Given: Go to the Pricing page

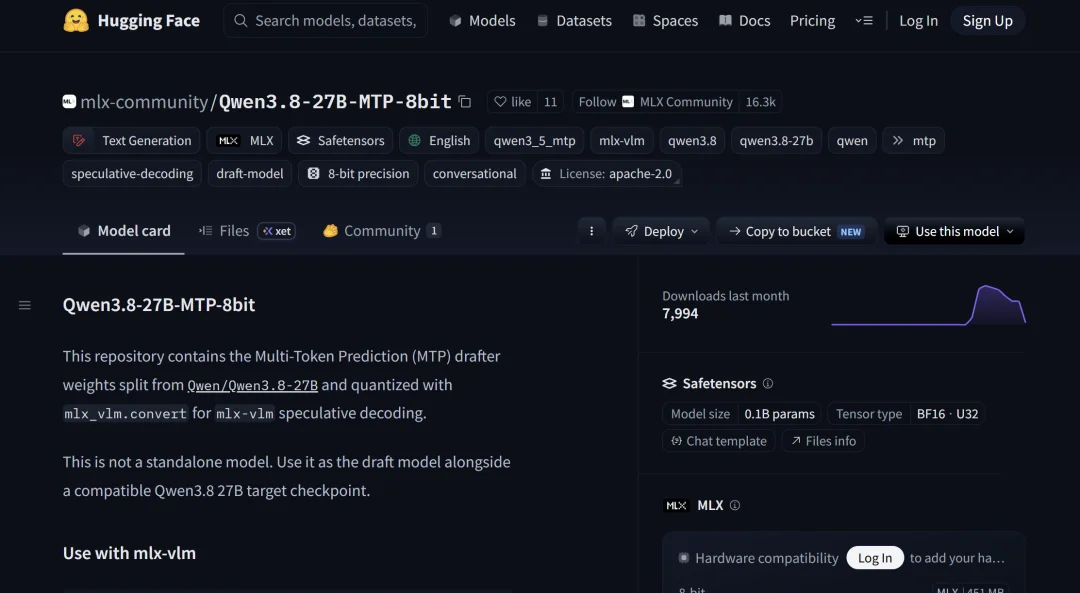Looking at the screenshot, I should (813, 21).
